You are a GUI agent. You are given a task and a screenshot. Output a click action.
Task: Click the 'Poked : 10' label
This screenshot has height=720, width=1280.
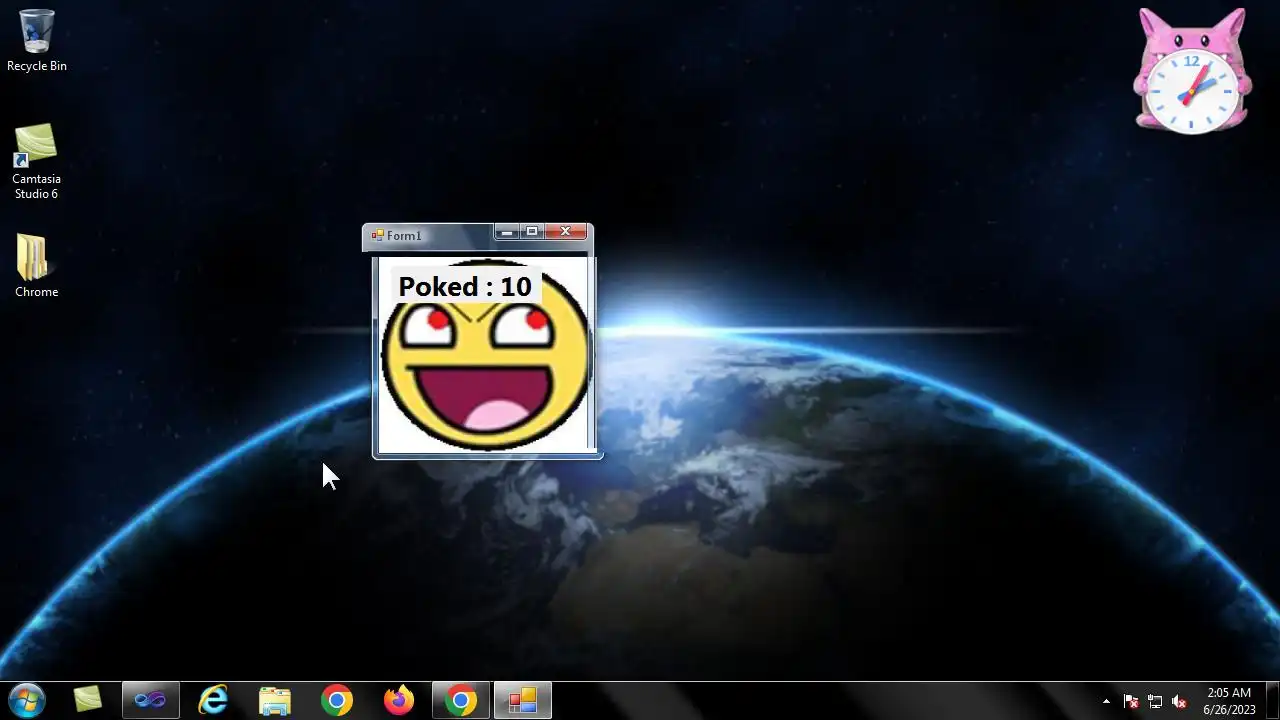click(x=465, y=287)
